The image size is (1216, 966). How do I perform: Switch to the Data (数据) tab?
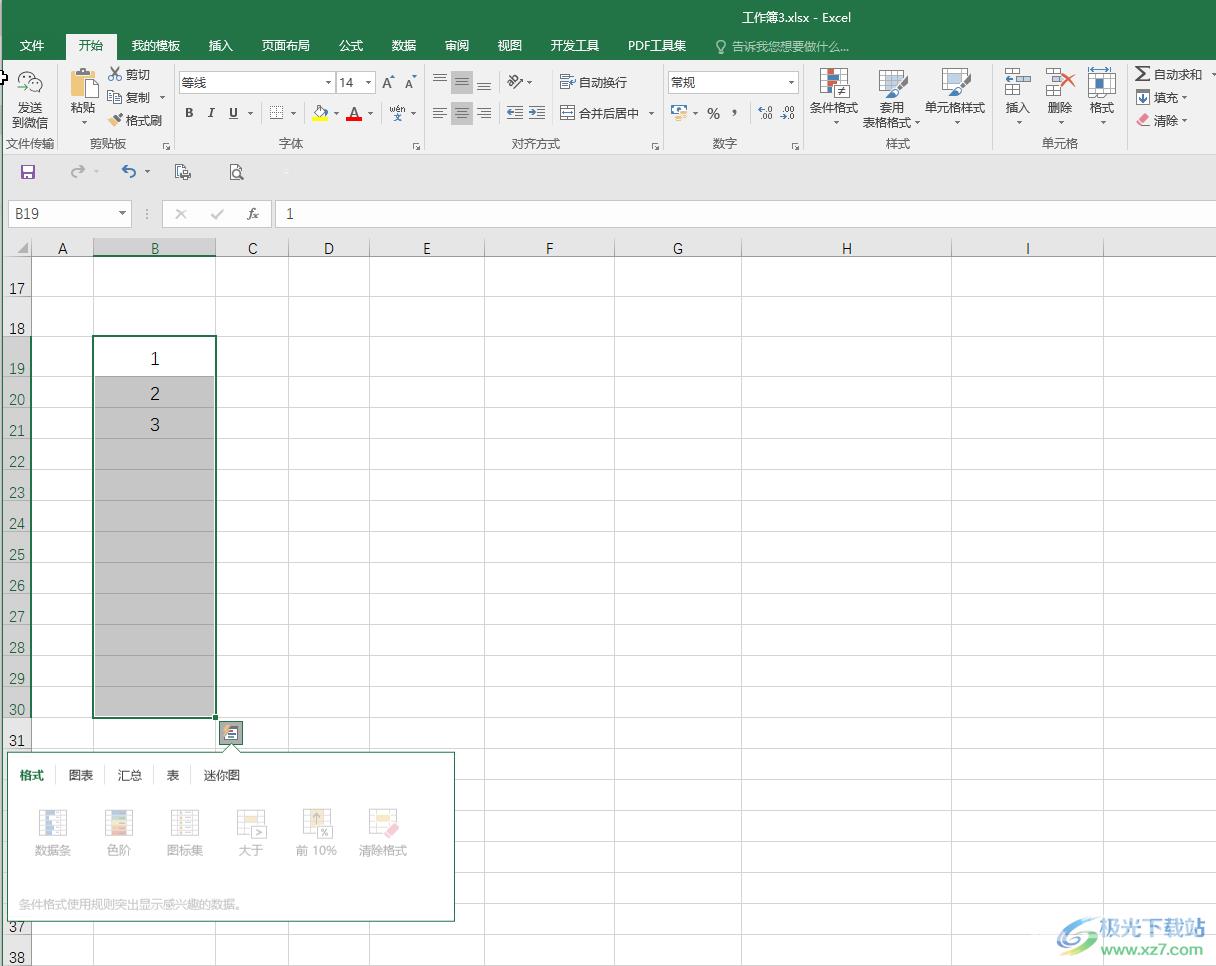[x=404, y=46]
